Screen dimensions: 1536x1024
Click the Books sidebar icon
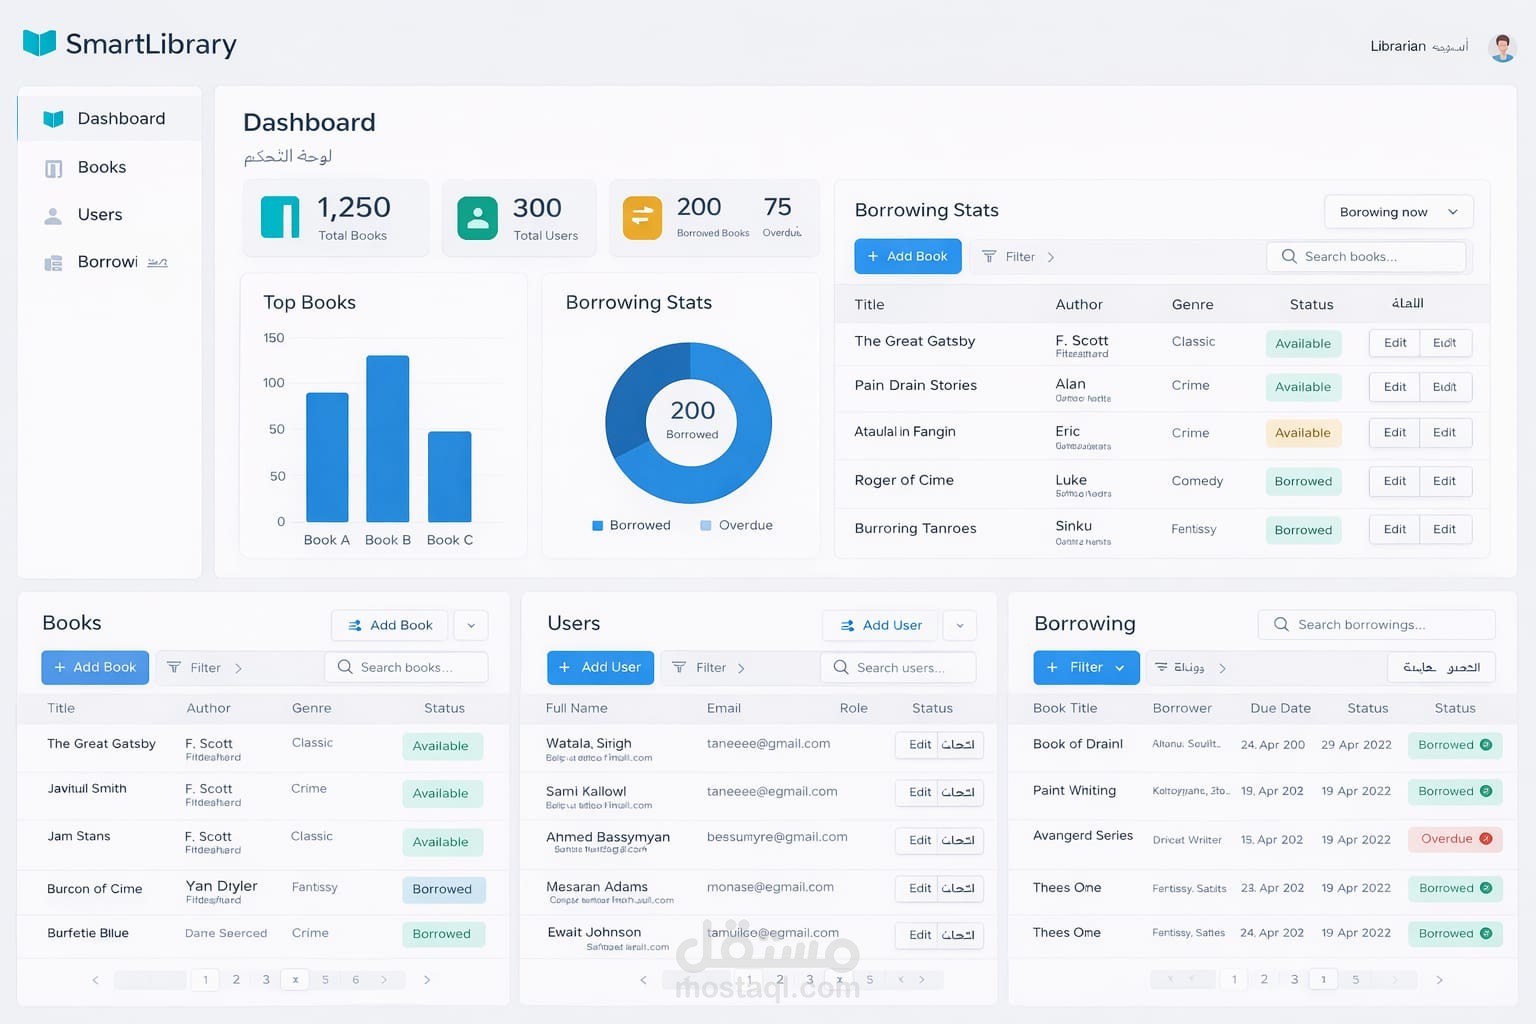pos(54,168)
